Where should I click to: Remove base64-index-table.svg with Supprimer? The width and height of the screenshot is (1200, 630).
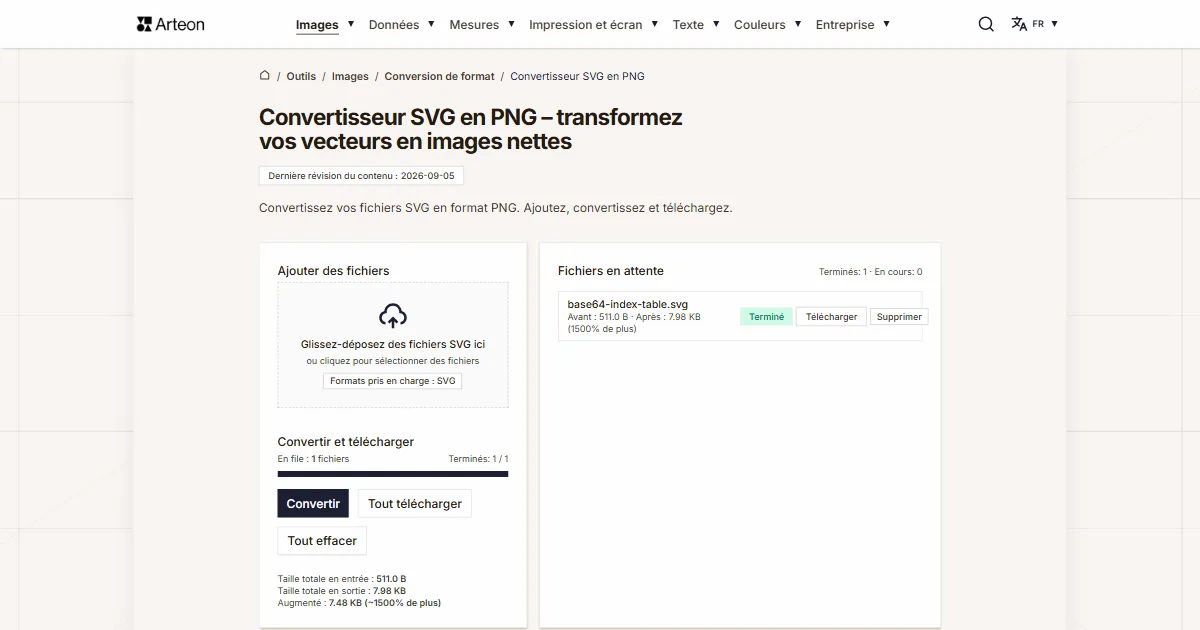899,316
